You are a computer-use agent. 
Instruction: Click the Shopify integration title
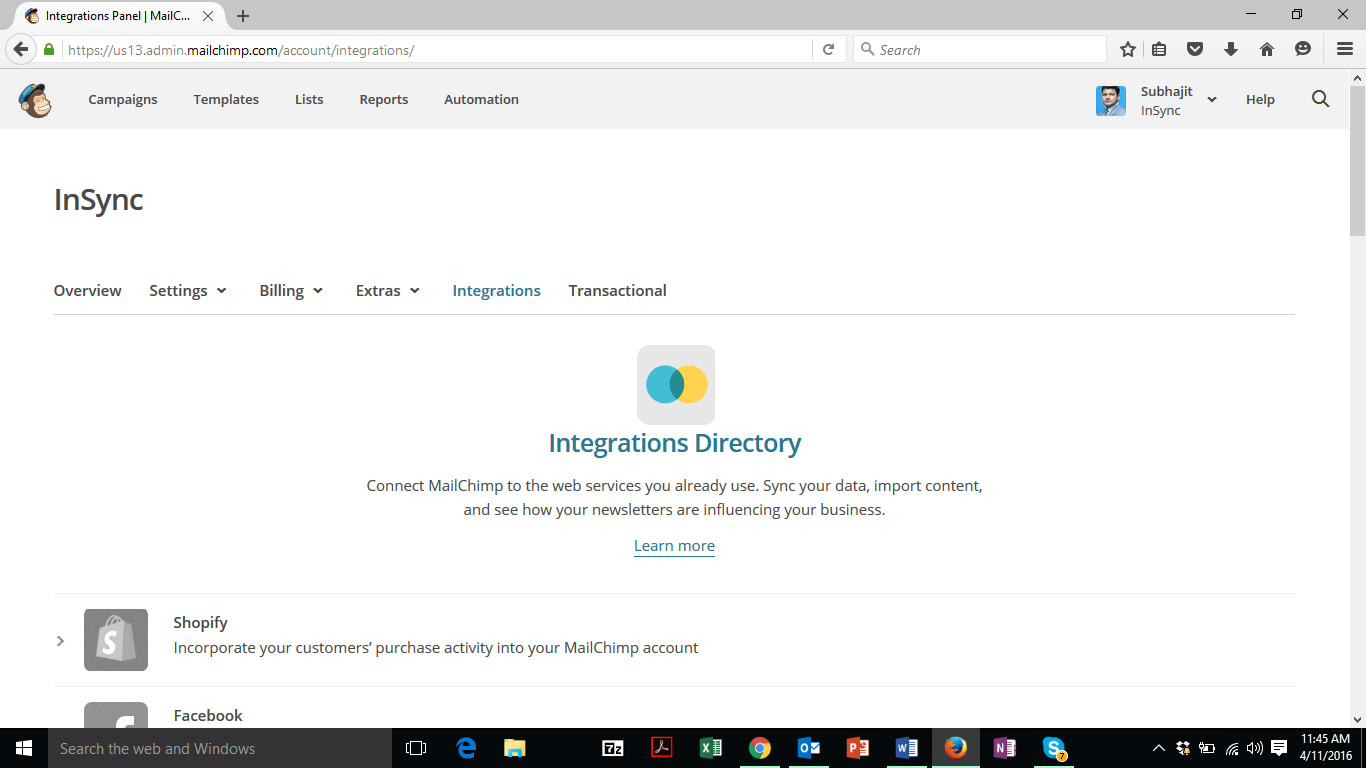tap(200, 622)
